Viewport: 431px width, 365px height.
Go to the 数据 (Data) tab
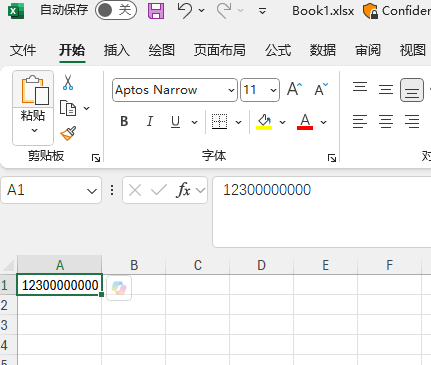323,50
